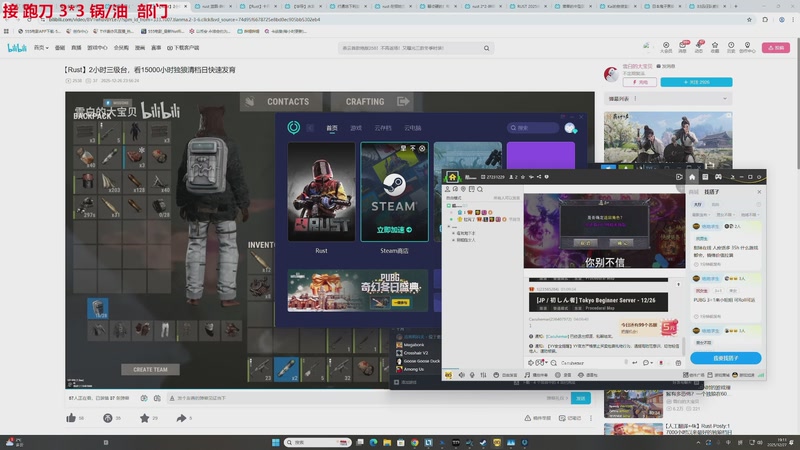This screenshot has width=800, height=450.
Task: Click the accelerator user avatar icon
Action: coord(570,128)
